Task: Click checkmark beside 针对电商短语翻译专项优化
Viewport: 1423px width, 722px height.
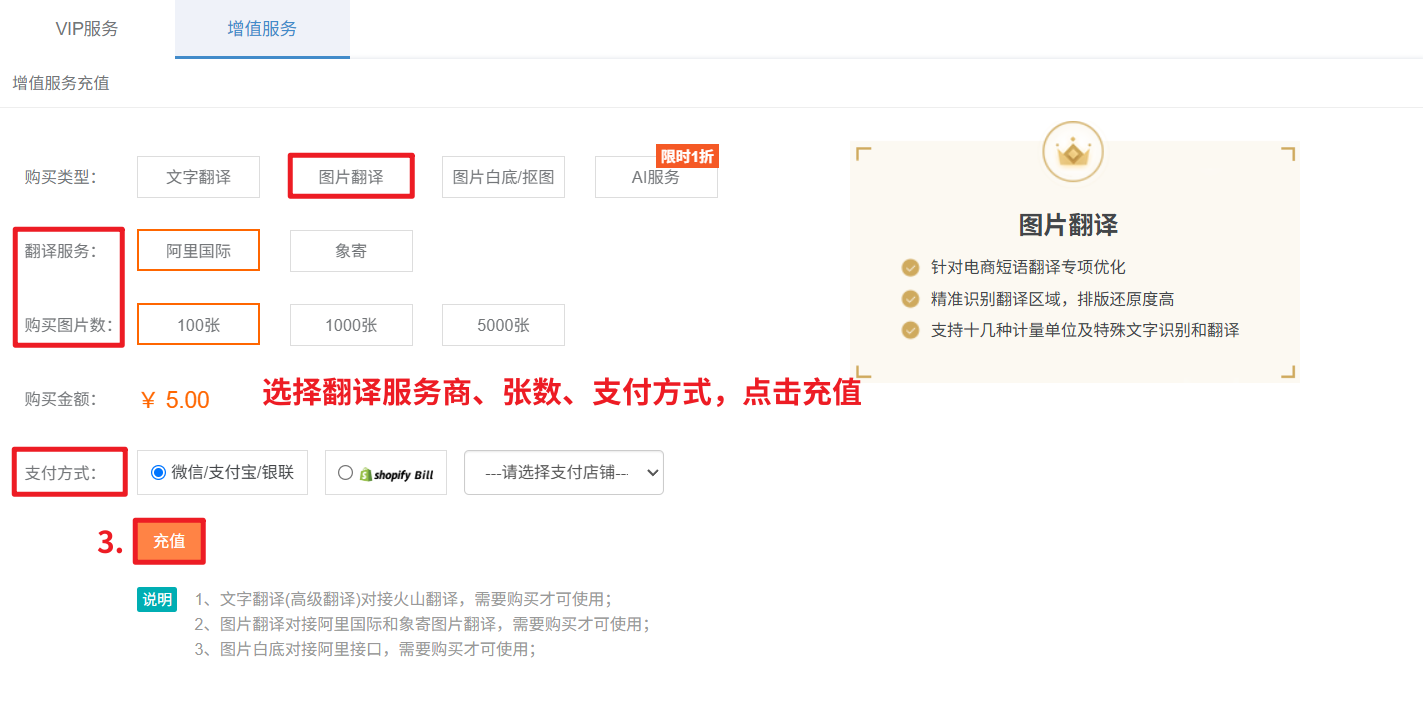Action: point(910,267)
